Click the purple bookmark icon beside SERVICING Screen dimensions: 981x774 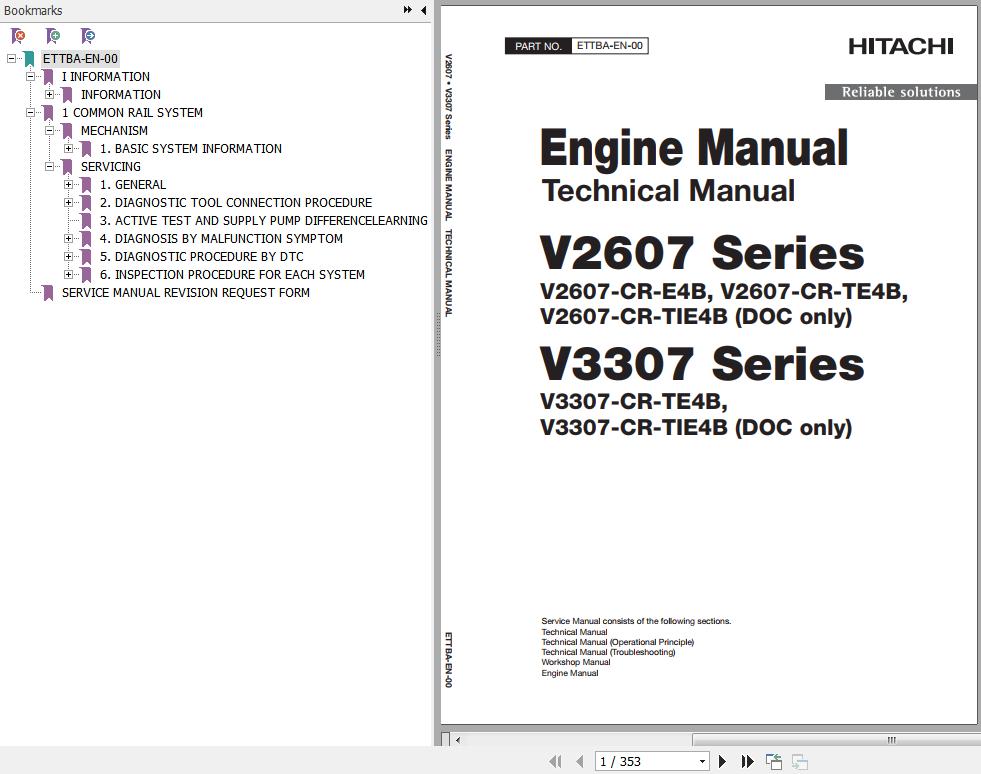[68, 167]
